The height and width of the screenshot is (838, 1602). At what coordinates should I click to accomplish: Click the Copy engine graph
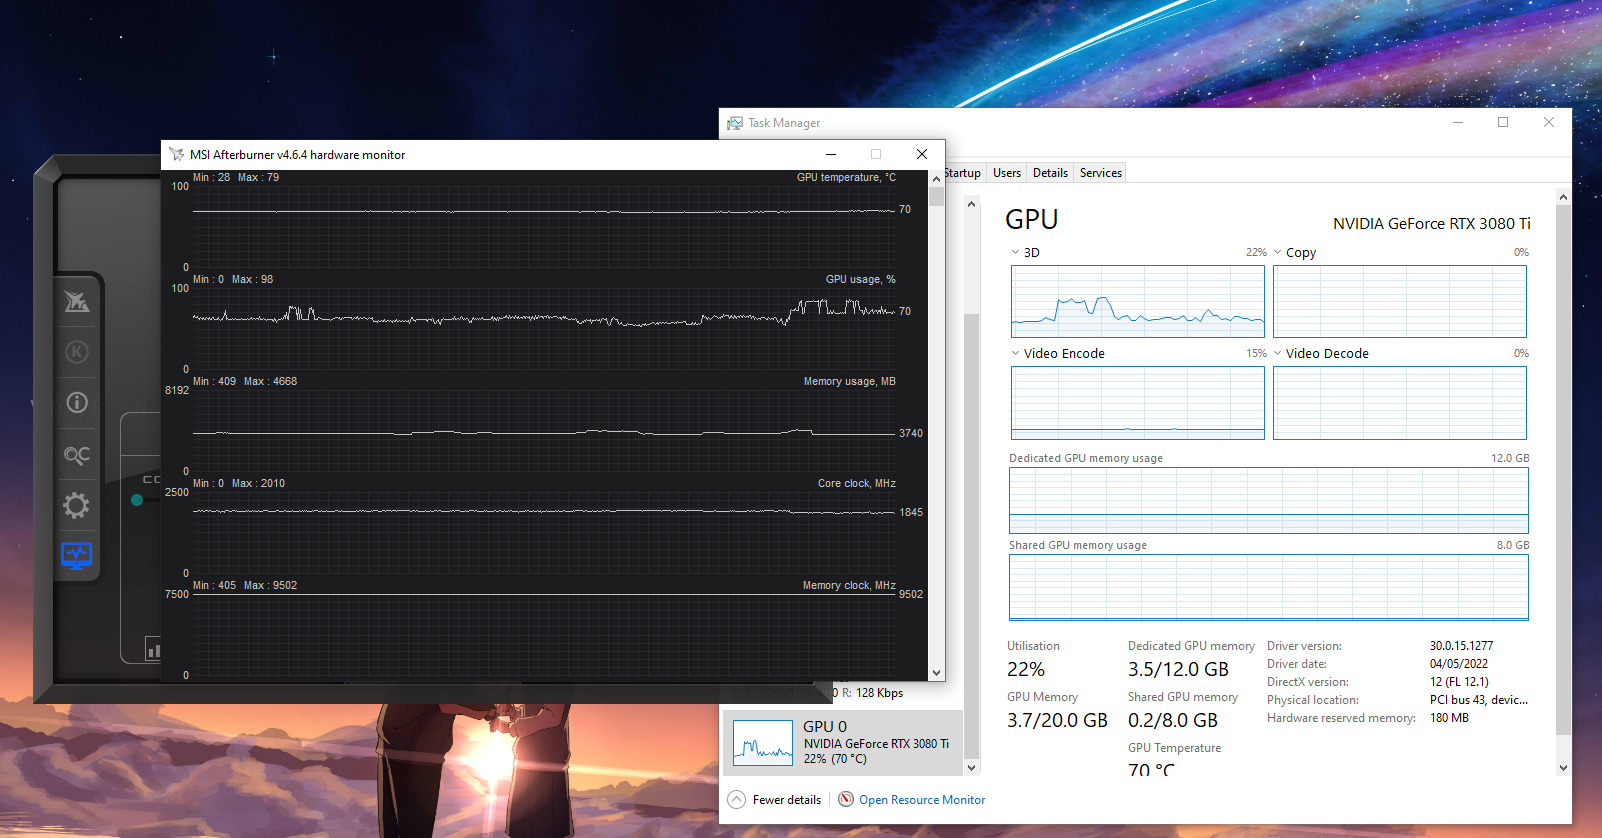(x=1400, y=301)
